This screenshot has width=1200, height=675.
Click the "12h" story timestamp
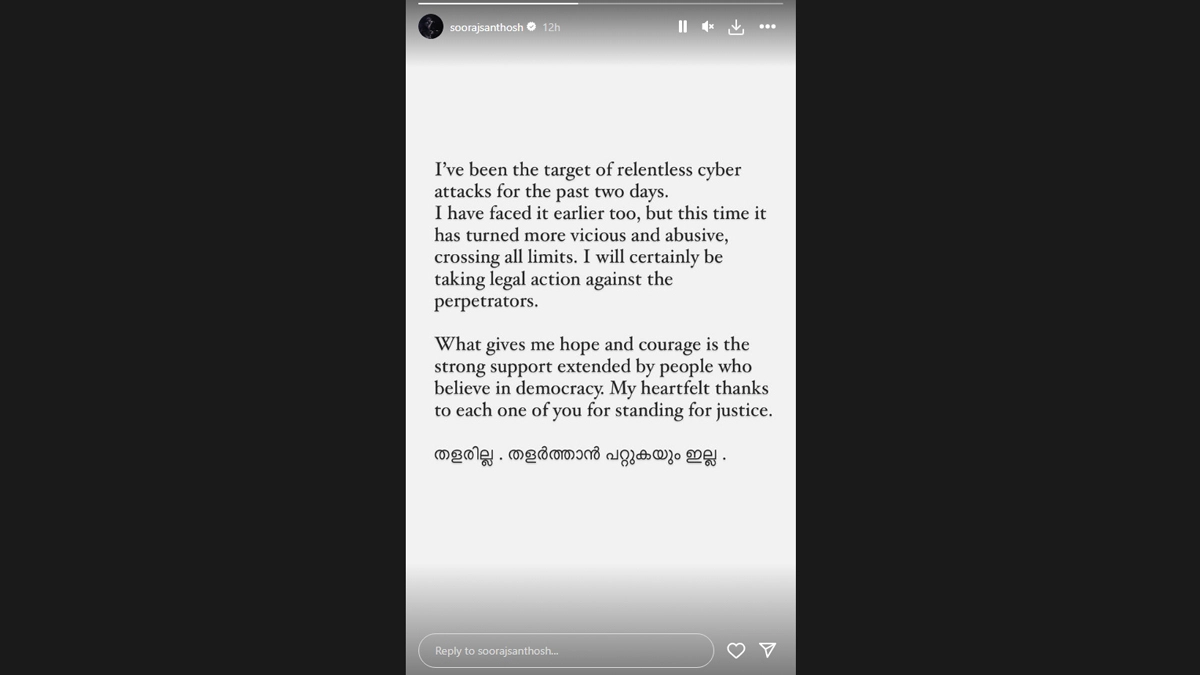(551, 27)
